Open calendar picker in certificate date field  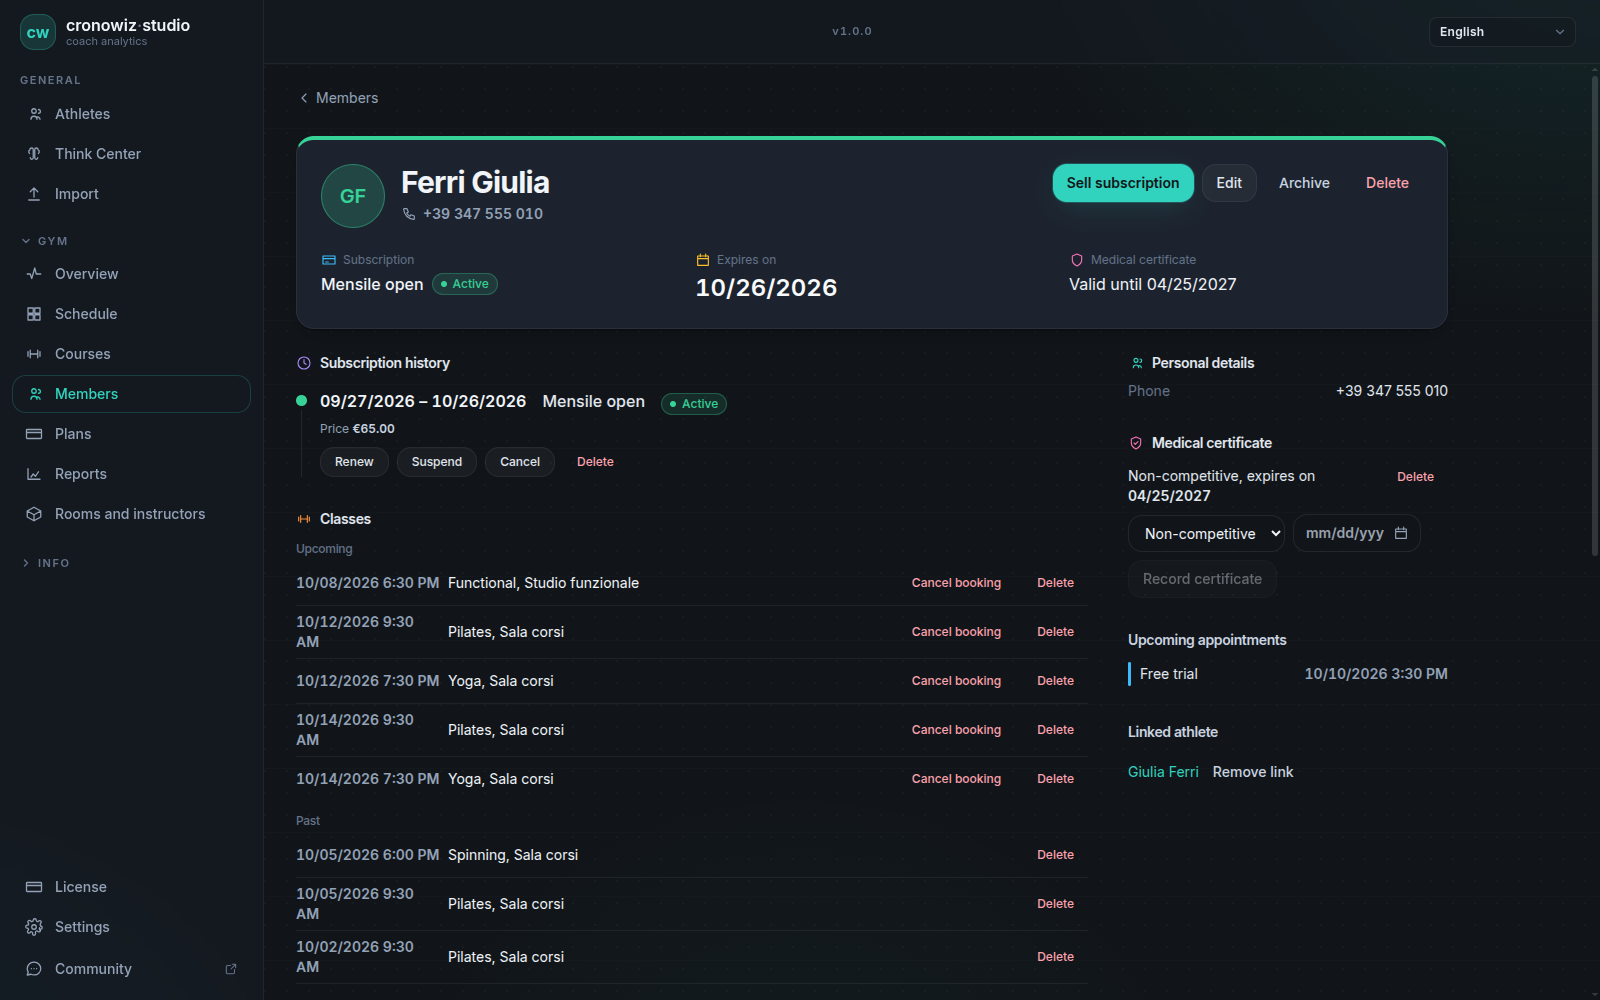(1401, 533)
